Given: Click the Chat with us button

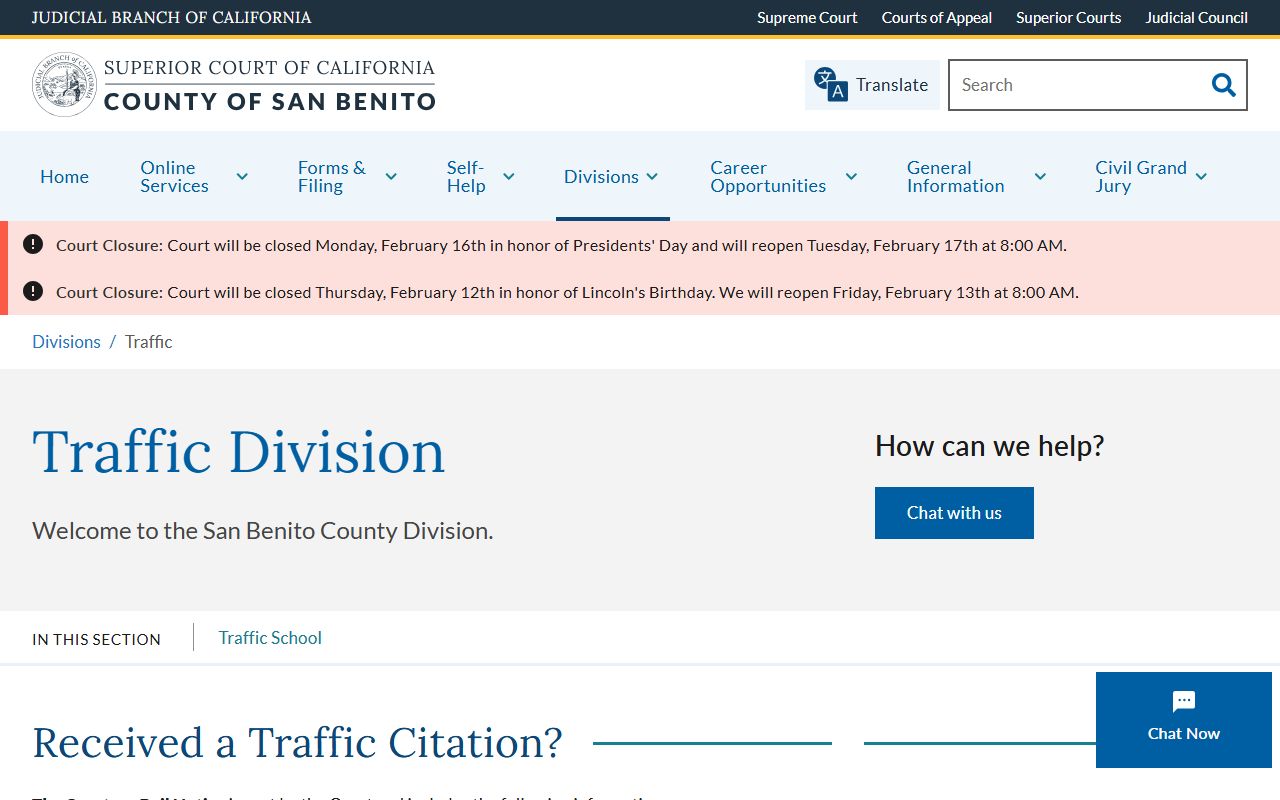Looking at the screenshot, I should click(x=954, y=513).
